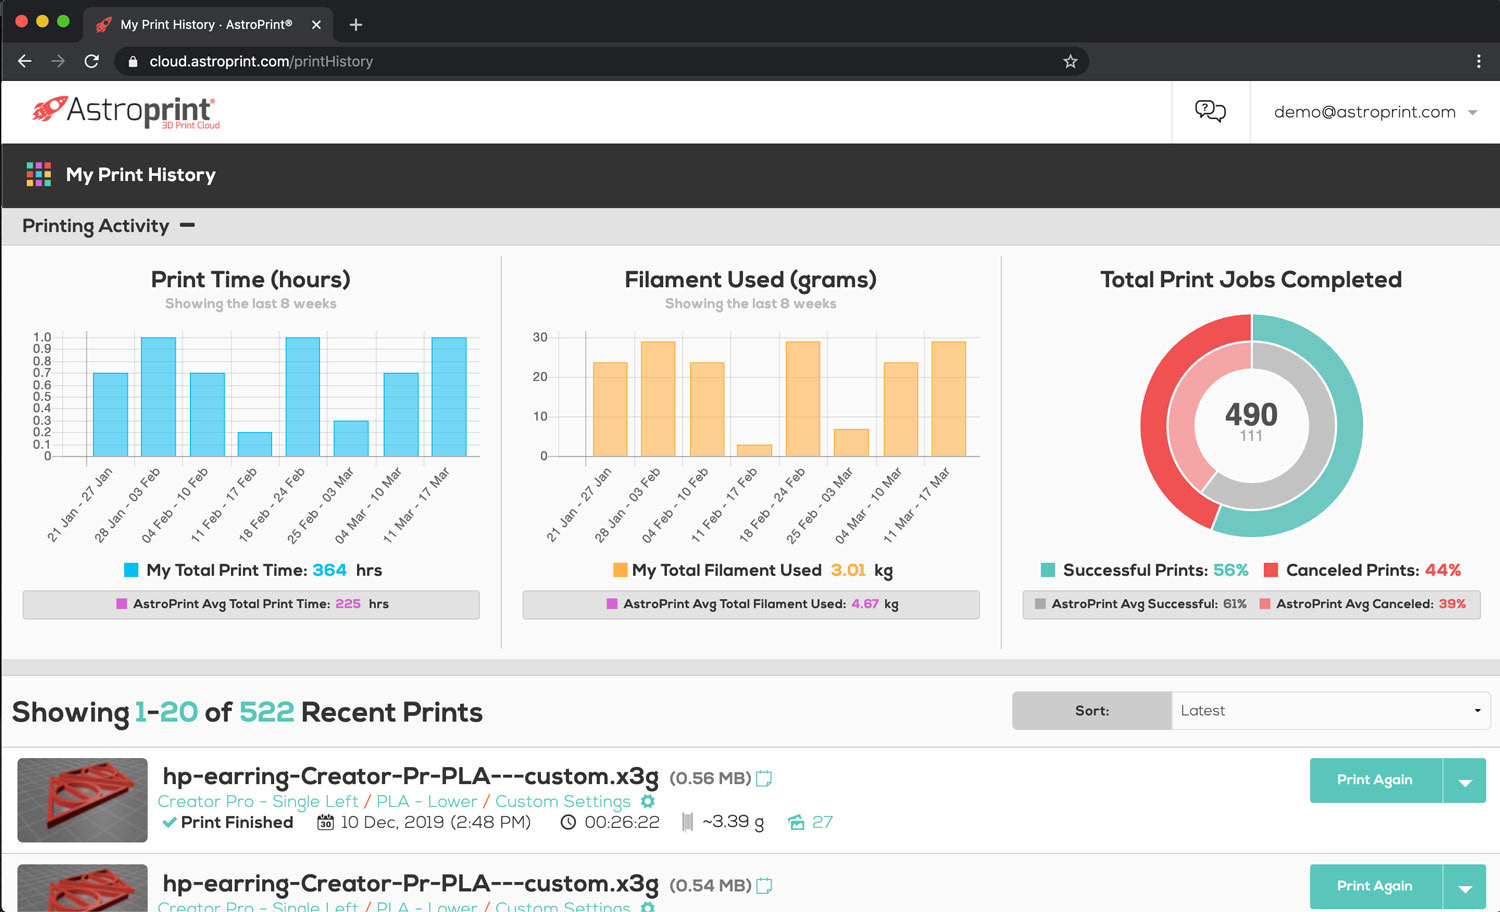Click 18 Feb - 24 Feb filament bar
Image resolution: width=1500 pixels, height=912 pixels.
pos(803,399)
